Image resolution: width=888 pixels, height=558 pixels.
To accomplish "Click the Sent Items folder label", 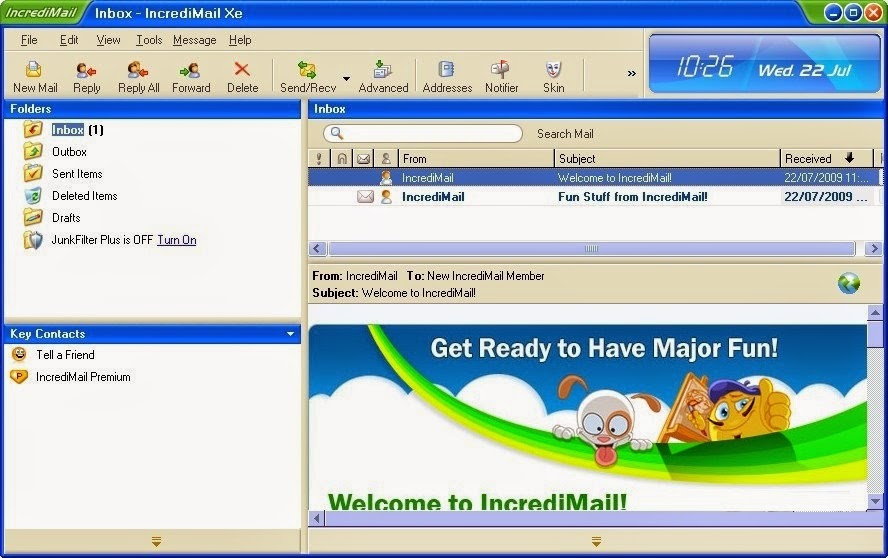I will click(x=77, y=174).
